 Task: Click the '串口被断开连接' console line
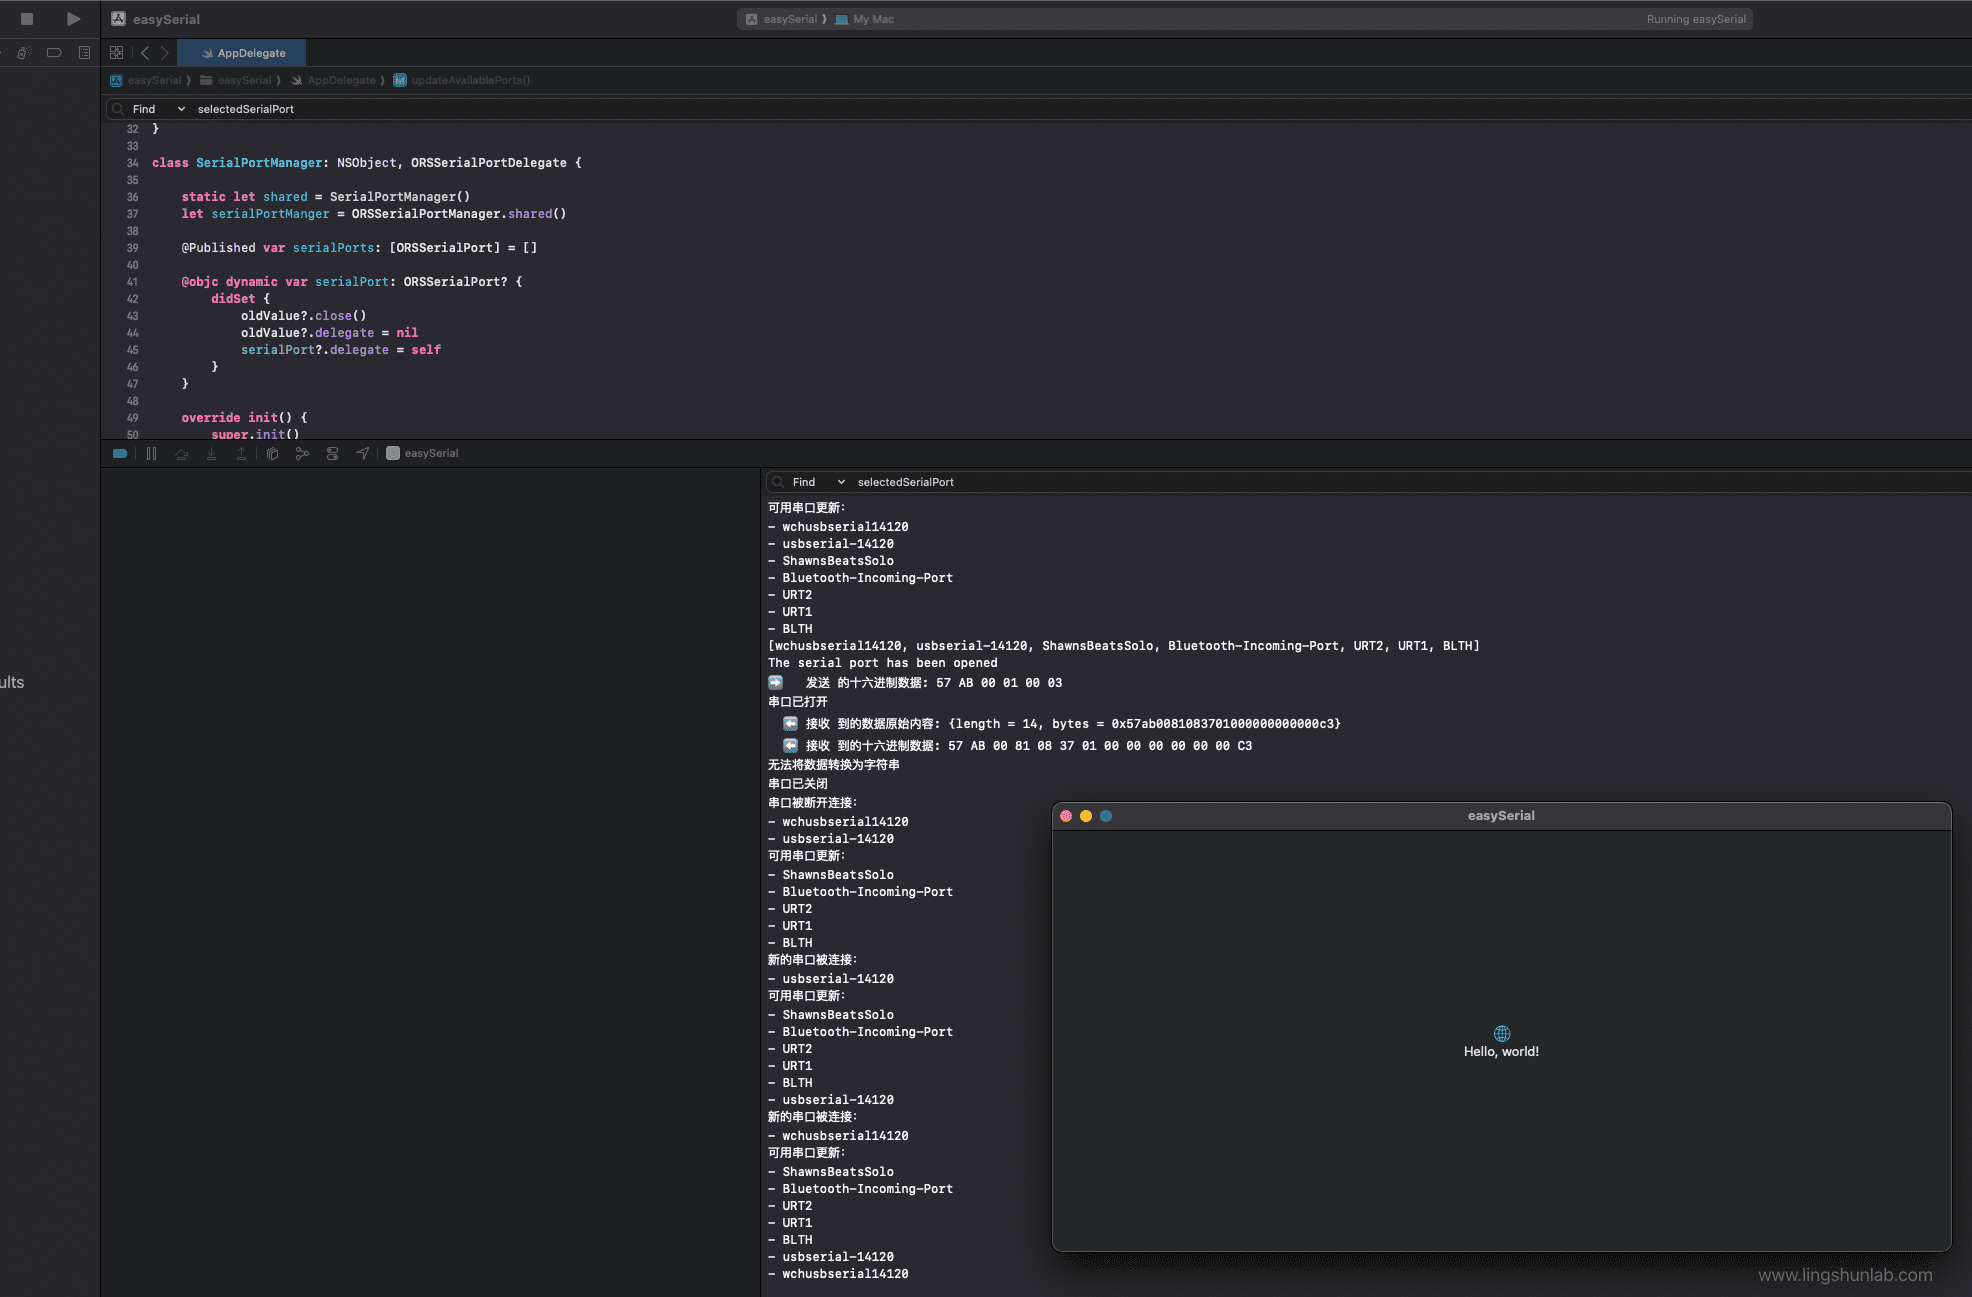coord(812,803)
